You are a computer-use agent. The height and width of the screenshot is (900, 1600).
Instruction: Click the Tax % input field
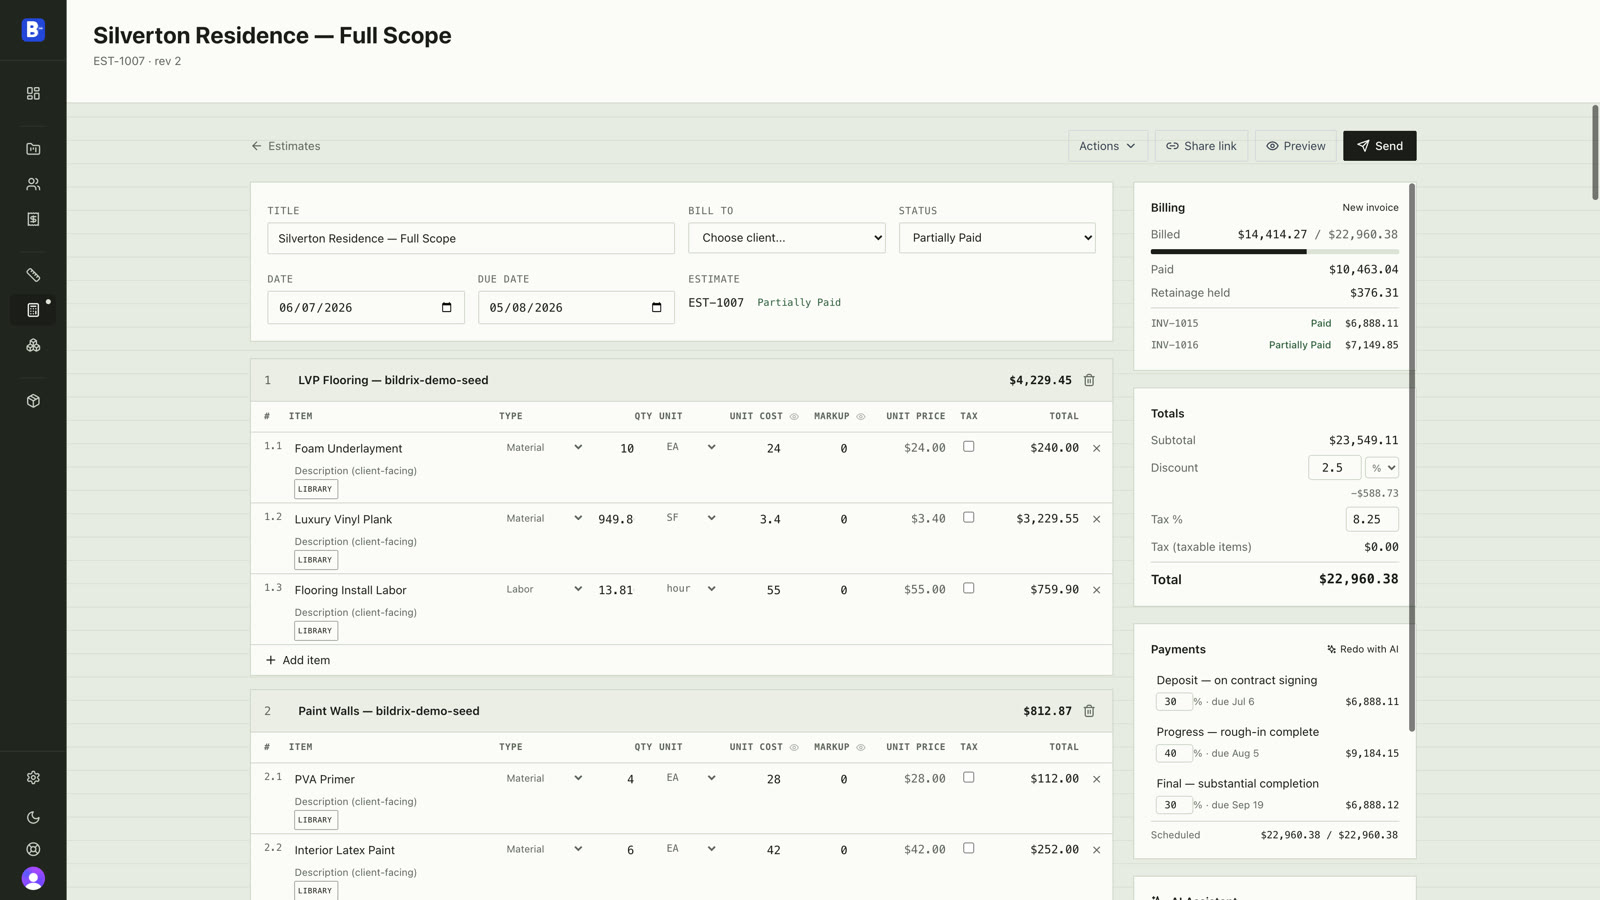point(1372,519)
